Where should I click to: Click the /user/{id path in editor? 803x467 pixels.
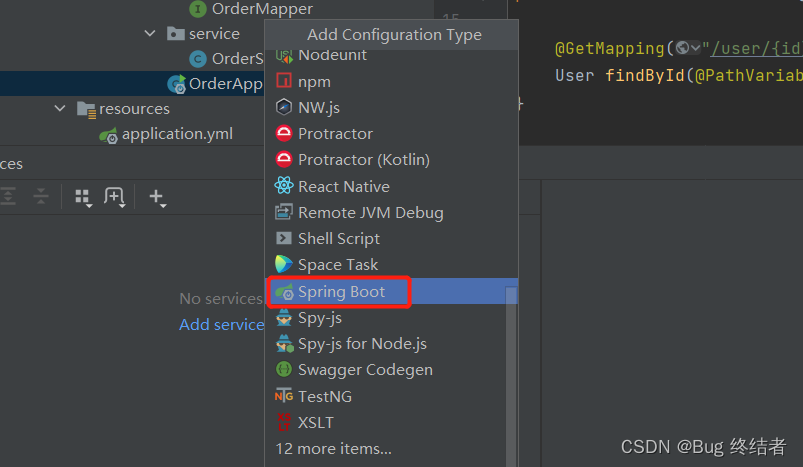coord(756,49)
